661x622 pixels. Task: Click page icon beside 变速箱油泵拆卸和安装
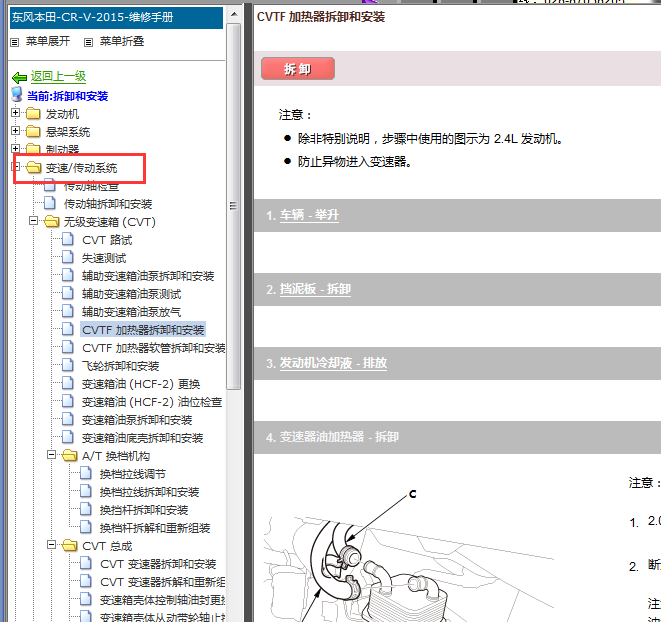point(68,419)
